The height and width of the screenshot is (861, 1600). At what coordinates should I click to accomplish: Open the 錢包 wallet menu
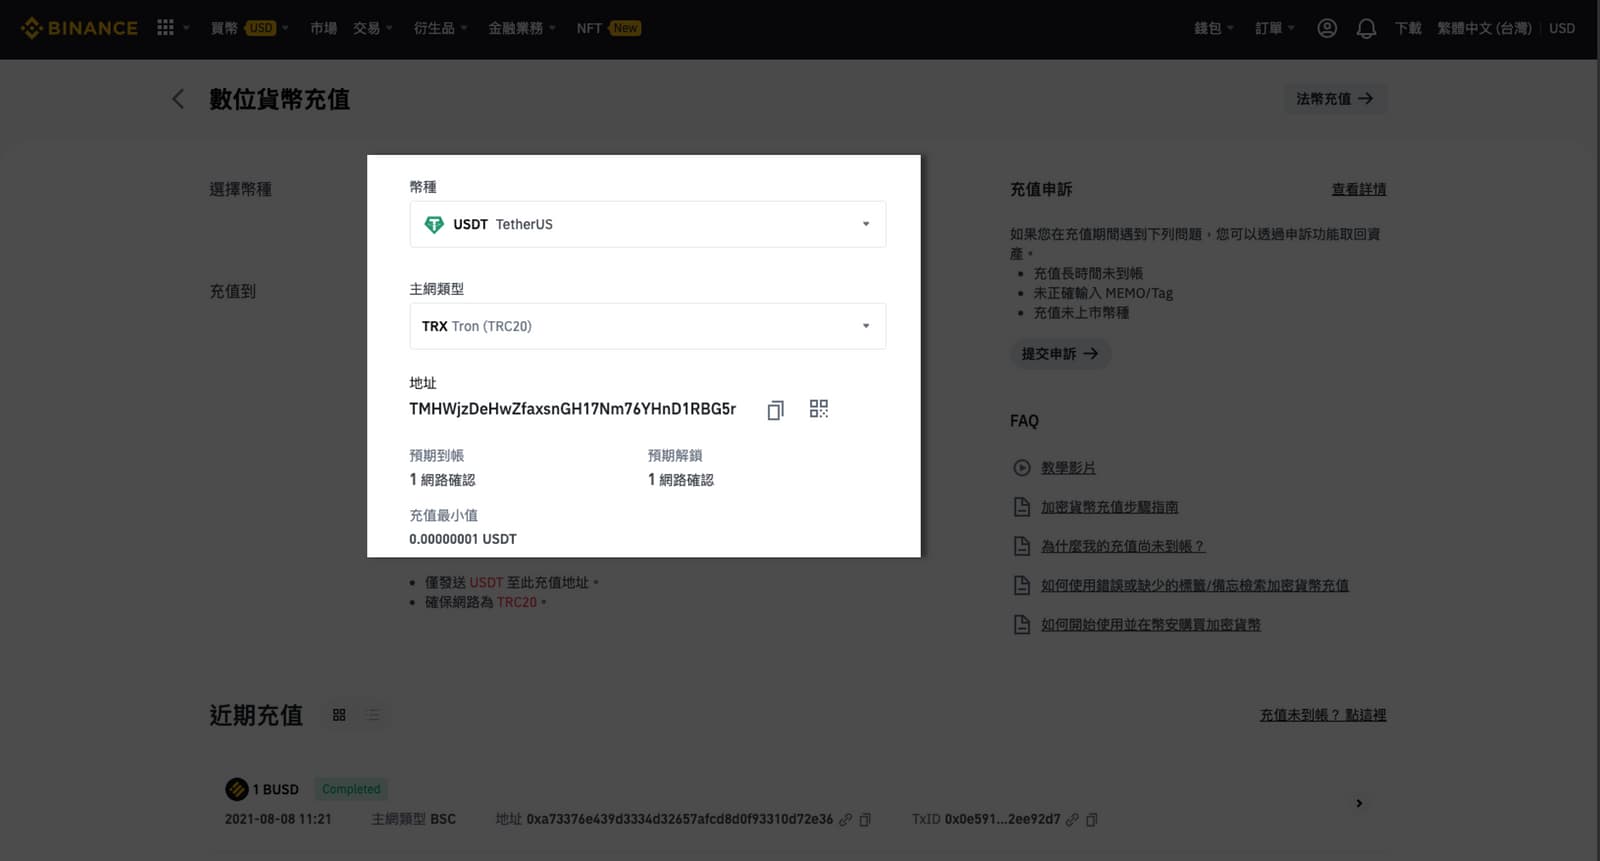[1213, 28]
